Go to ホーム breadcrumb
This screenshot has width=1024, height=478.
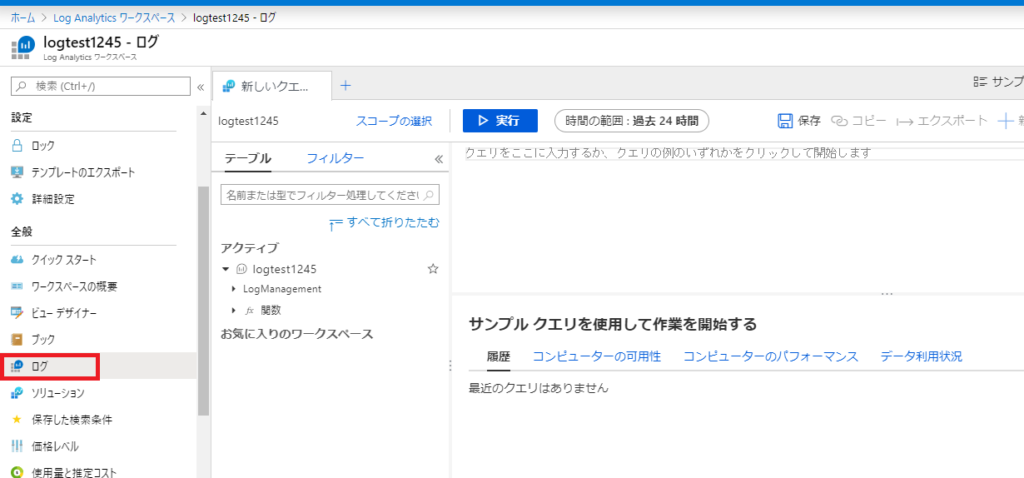(23, 17)
